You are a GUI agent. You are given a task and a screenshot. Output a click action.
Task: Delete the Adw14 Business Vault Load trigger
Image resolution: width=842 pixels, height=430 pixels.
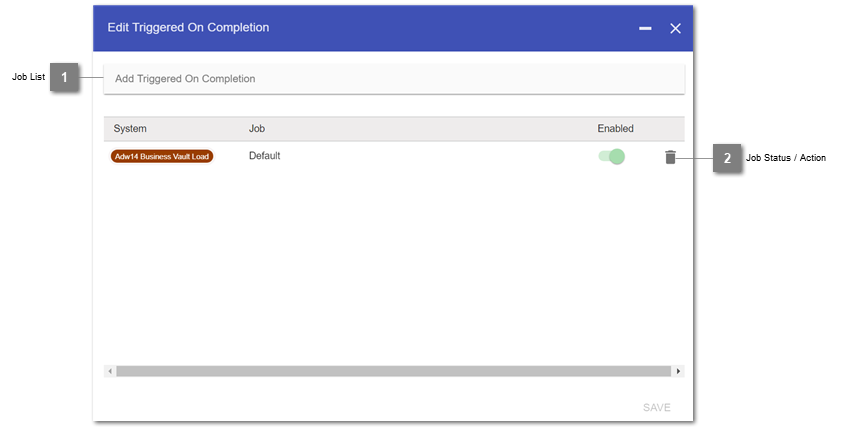670,157
